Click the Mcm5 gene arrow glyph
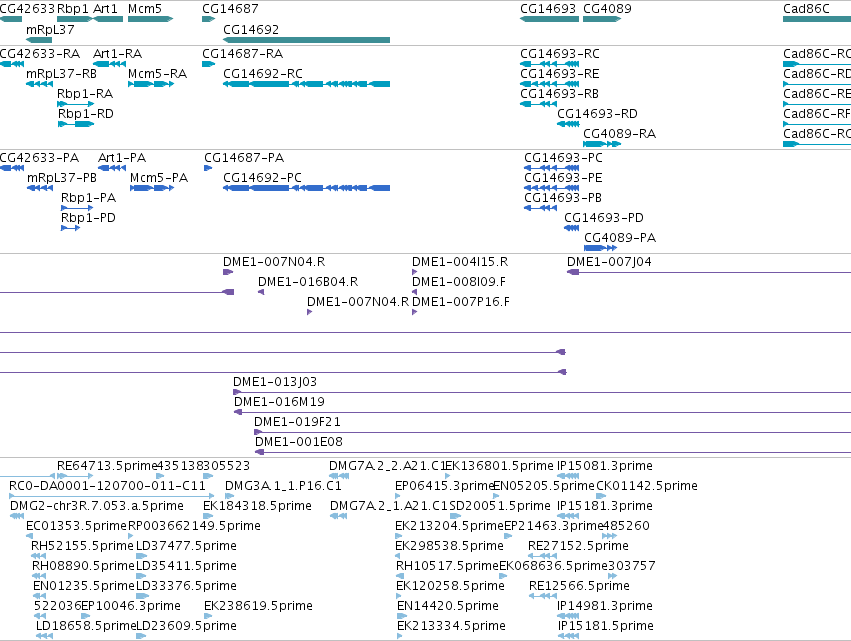 click(150, 19)
